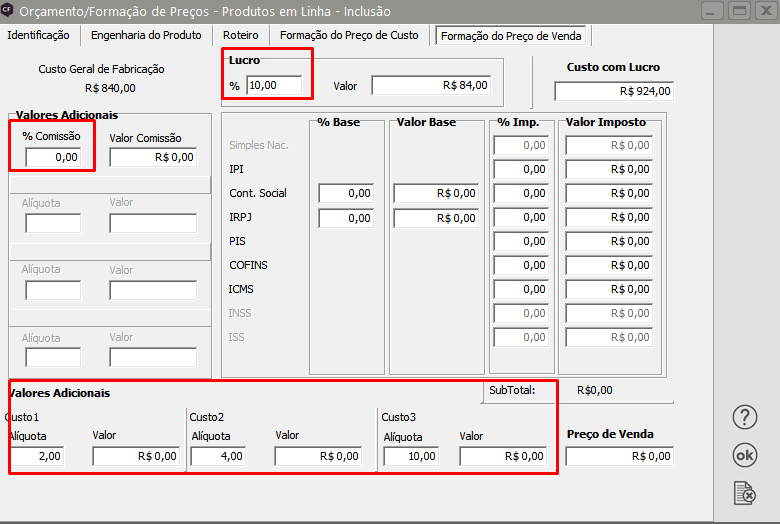Select the Preço de Venda field
This screenshot has width=780, height=524.
[x=619, y=456]
